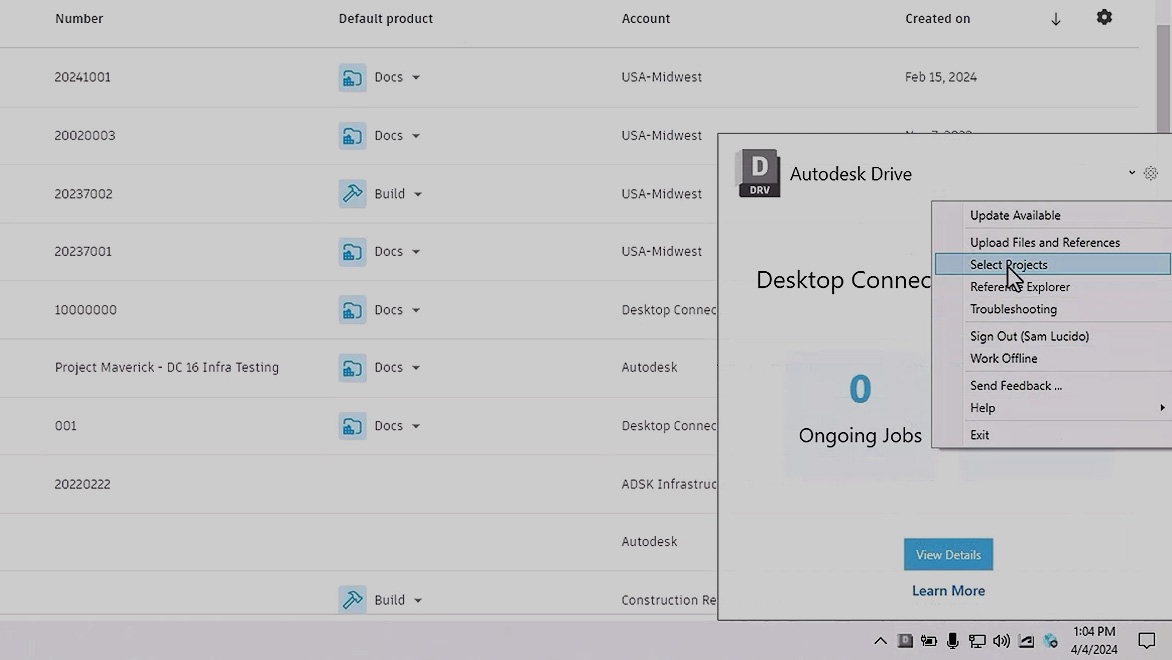This screenshot has height=660, width=1172.
Task: Click the Build hammer icon in row 20237002
Action: (352, 194)
